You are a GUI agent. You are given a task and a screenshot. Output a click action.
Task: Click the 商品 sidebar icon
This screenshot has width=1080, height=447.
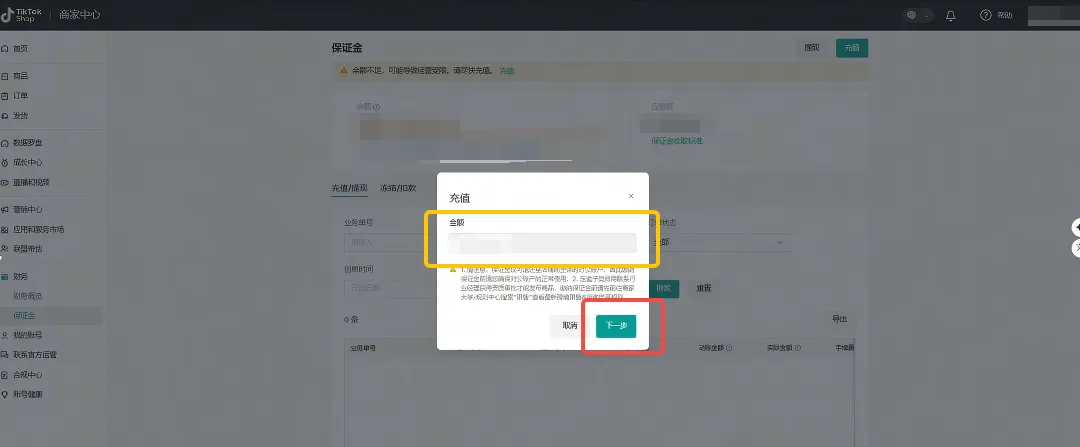[x=5, y=76]
